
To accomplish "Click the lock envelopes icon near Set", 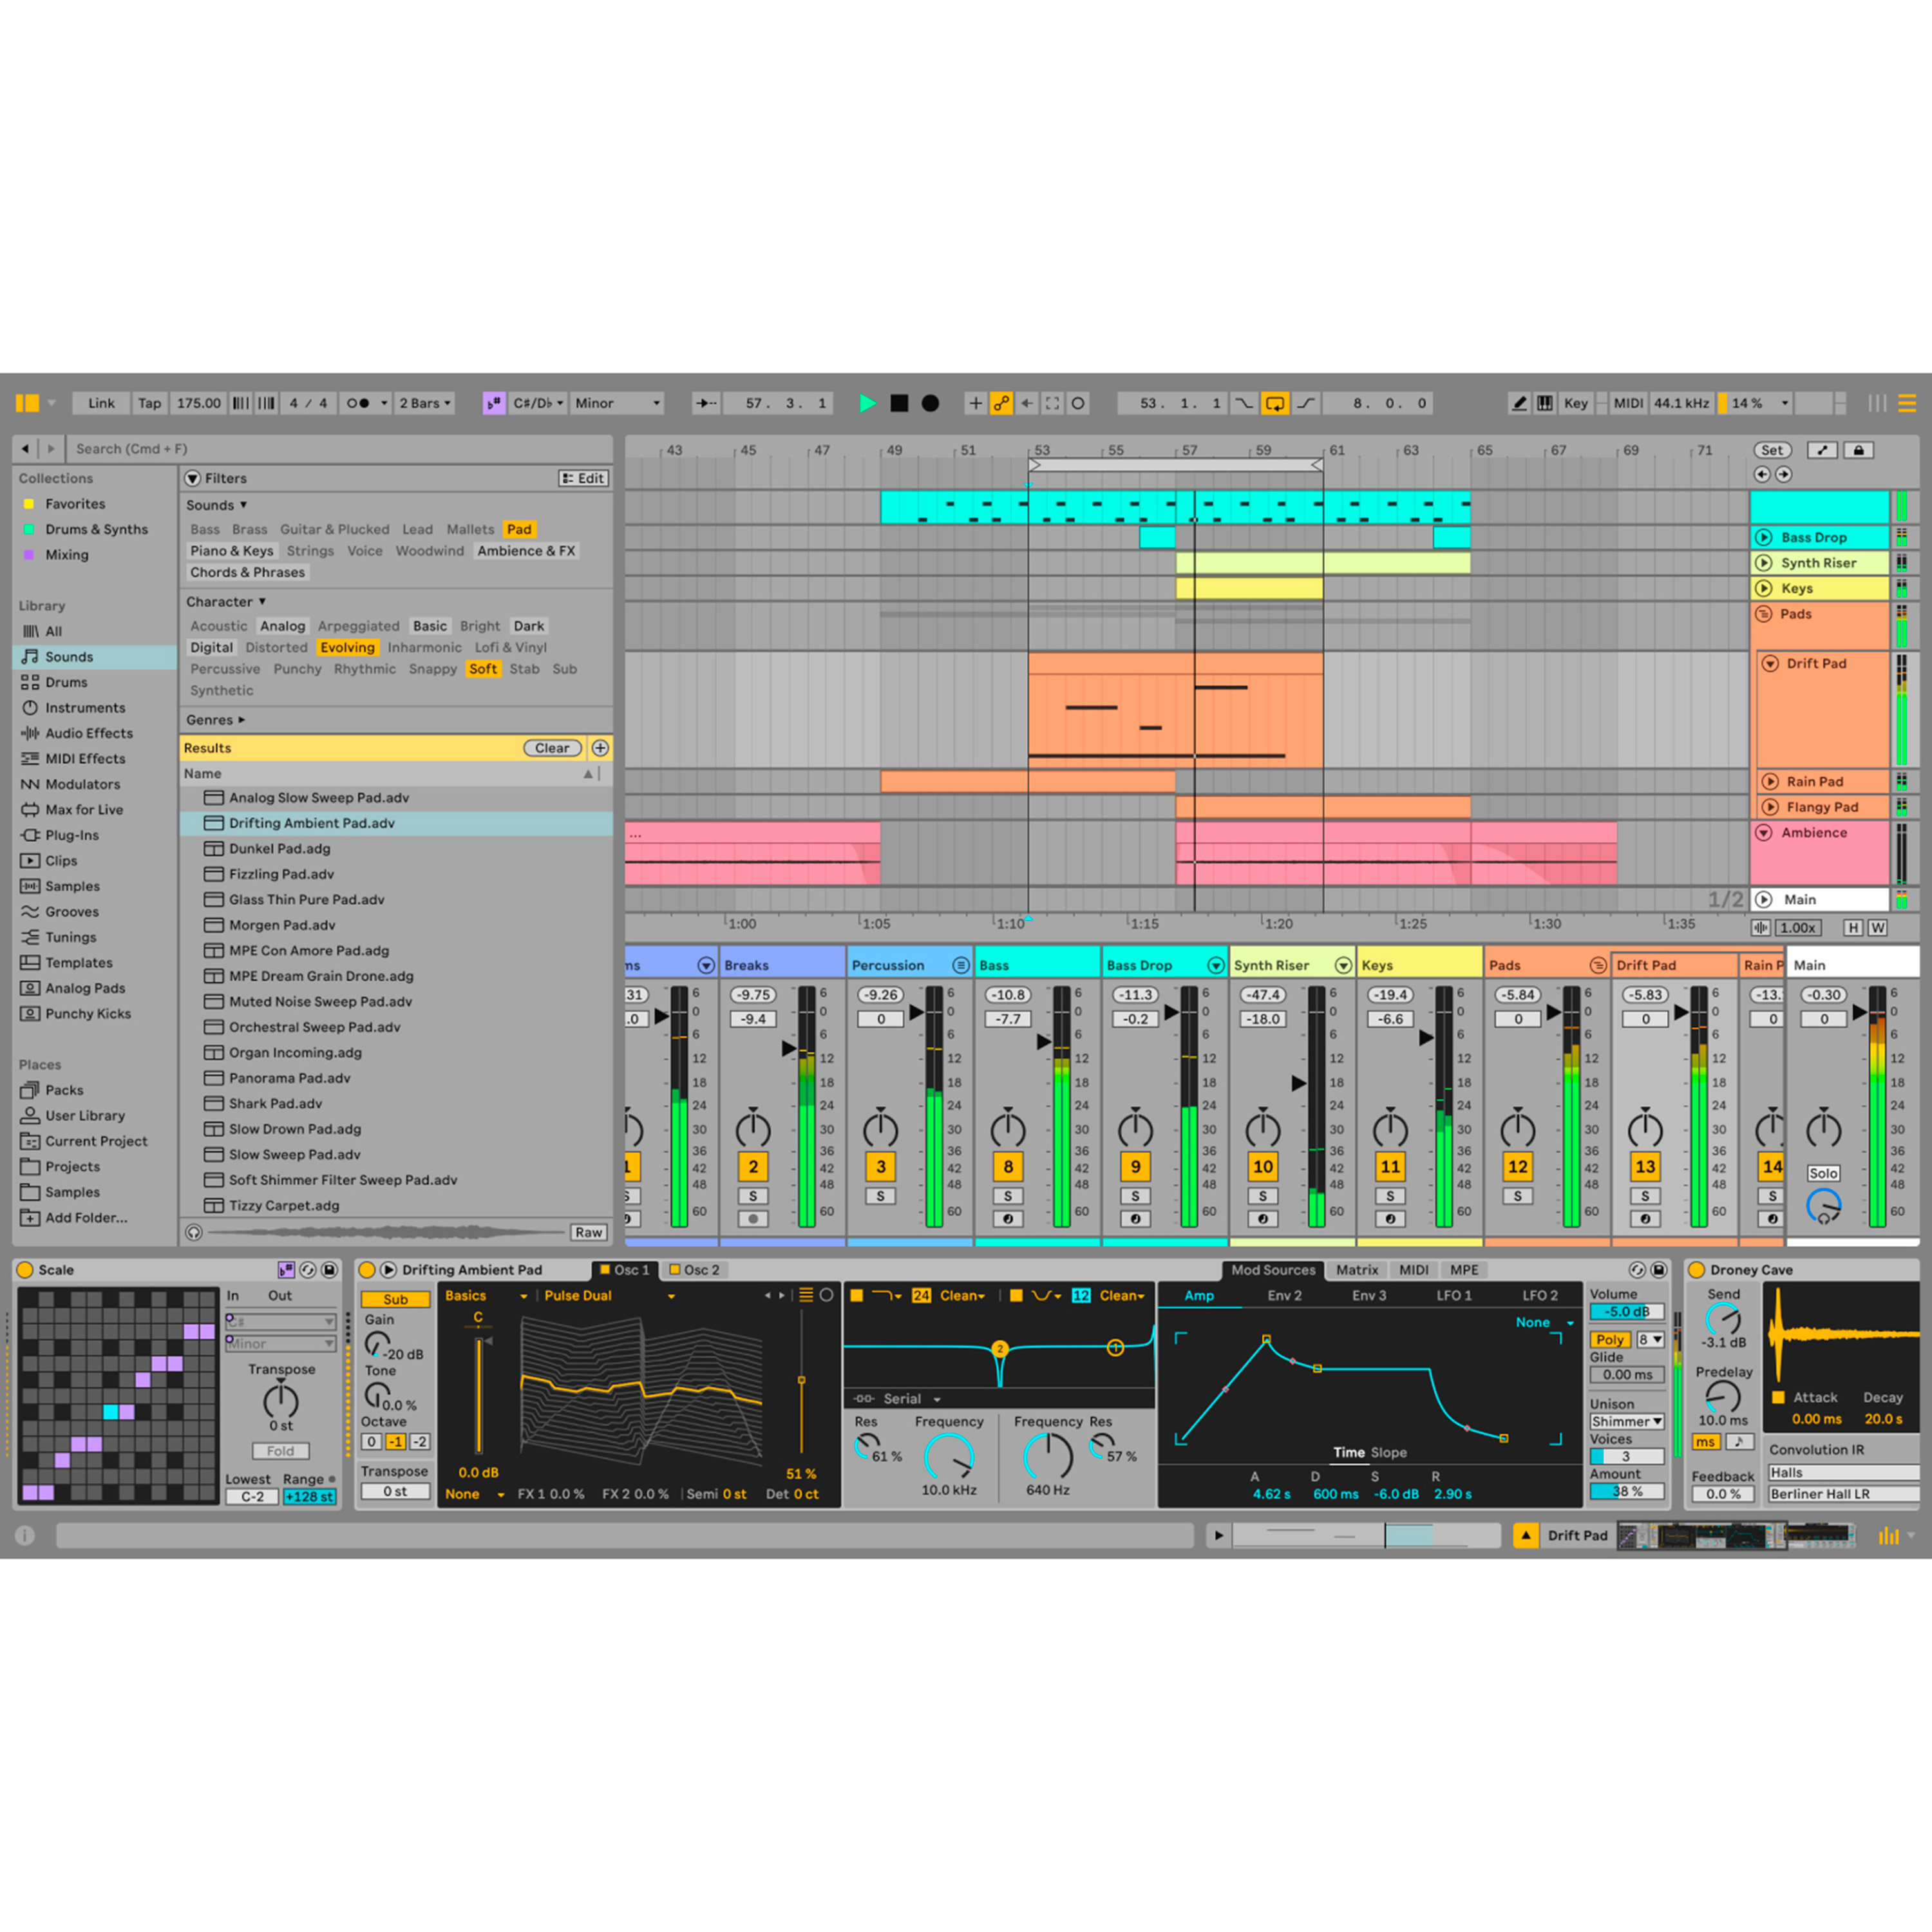I will pyautogui.click(x=1858, y=450).
